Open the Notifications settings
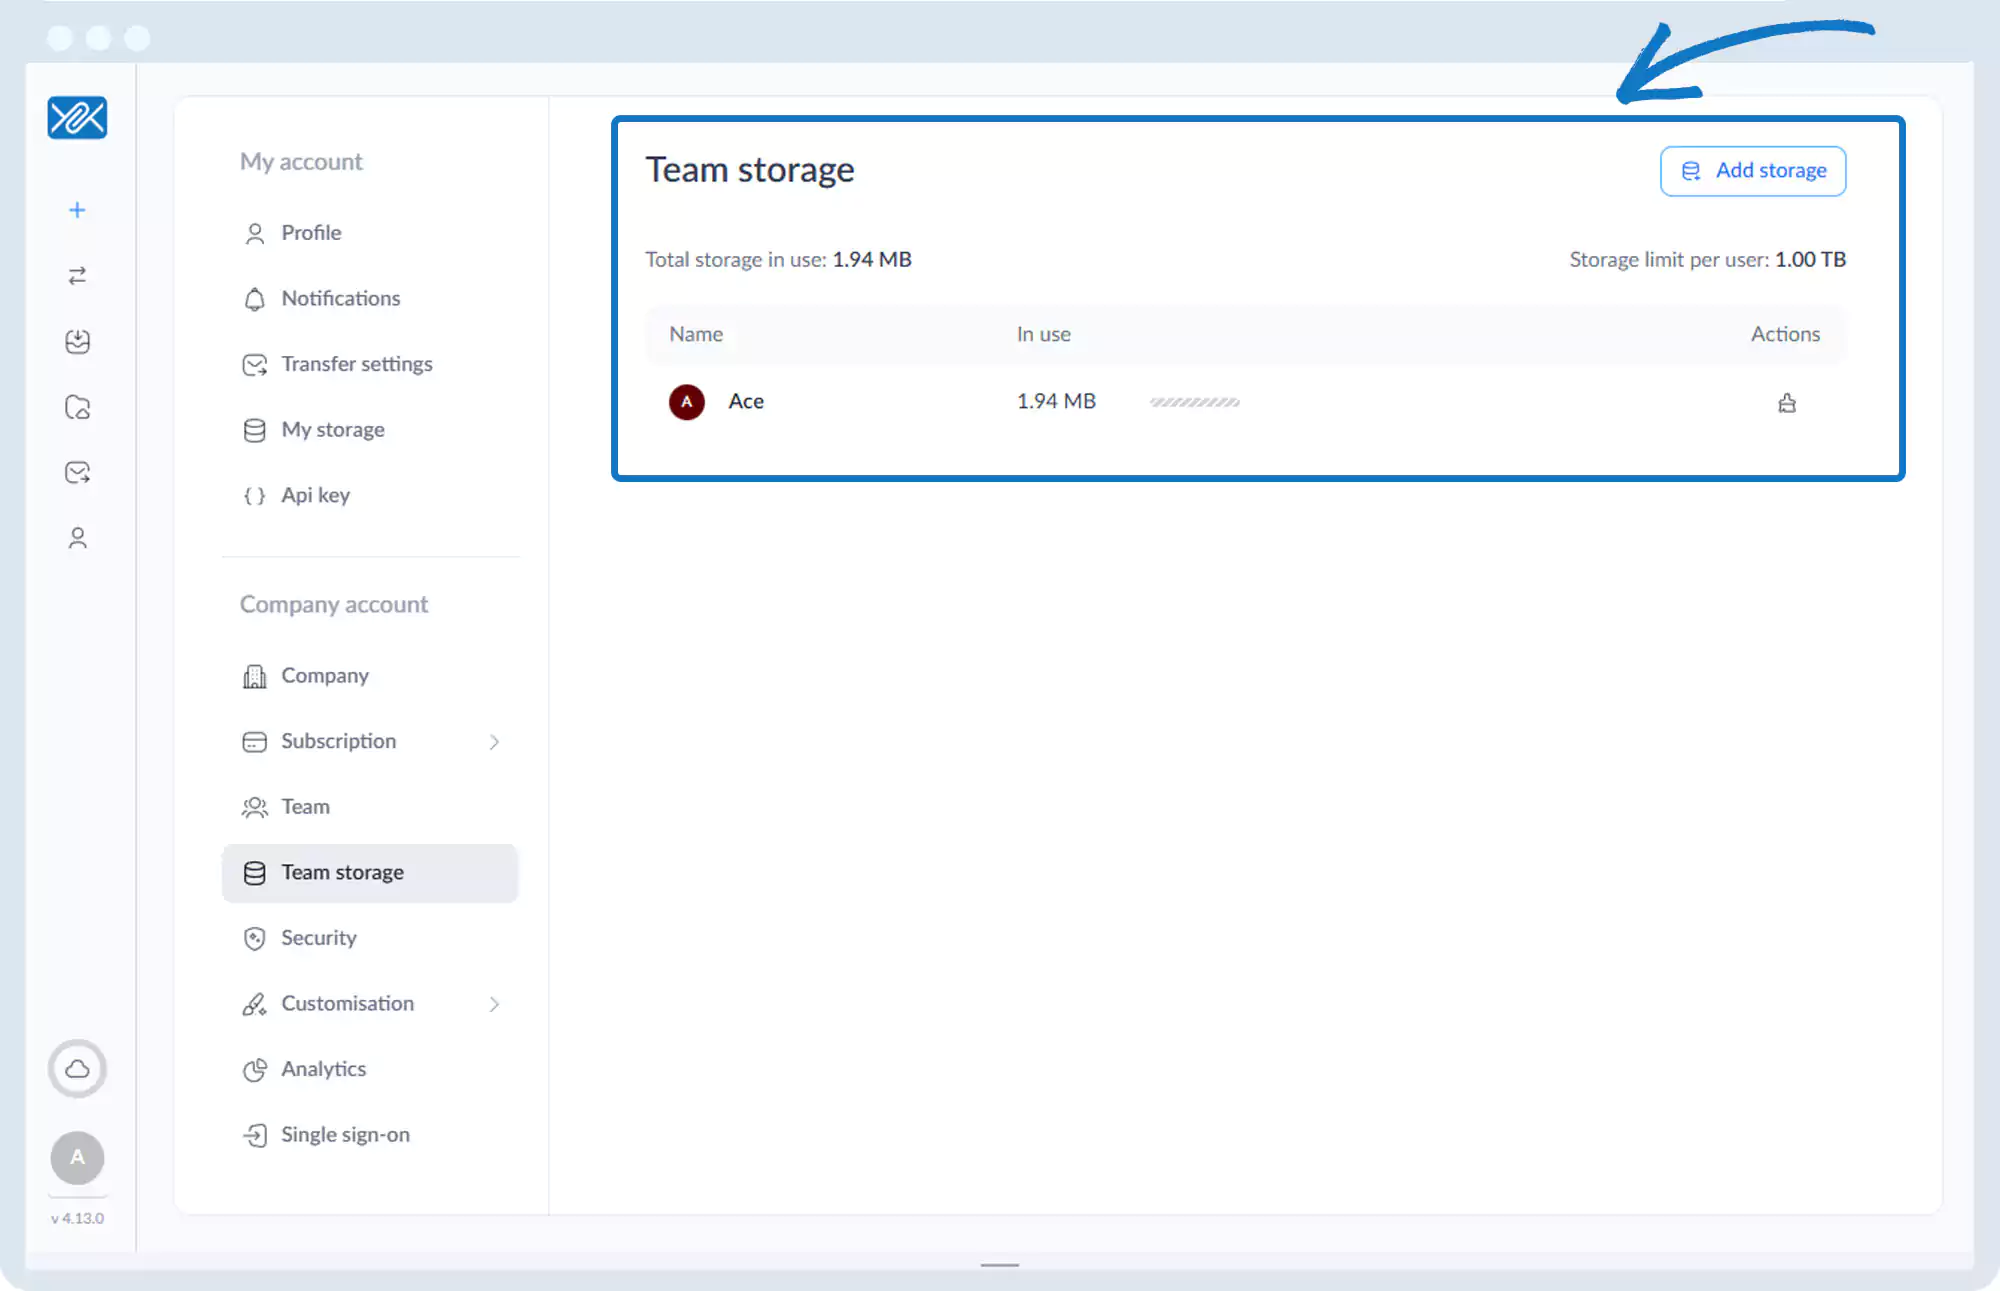 pyautogui.click(x=340, y=298)
